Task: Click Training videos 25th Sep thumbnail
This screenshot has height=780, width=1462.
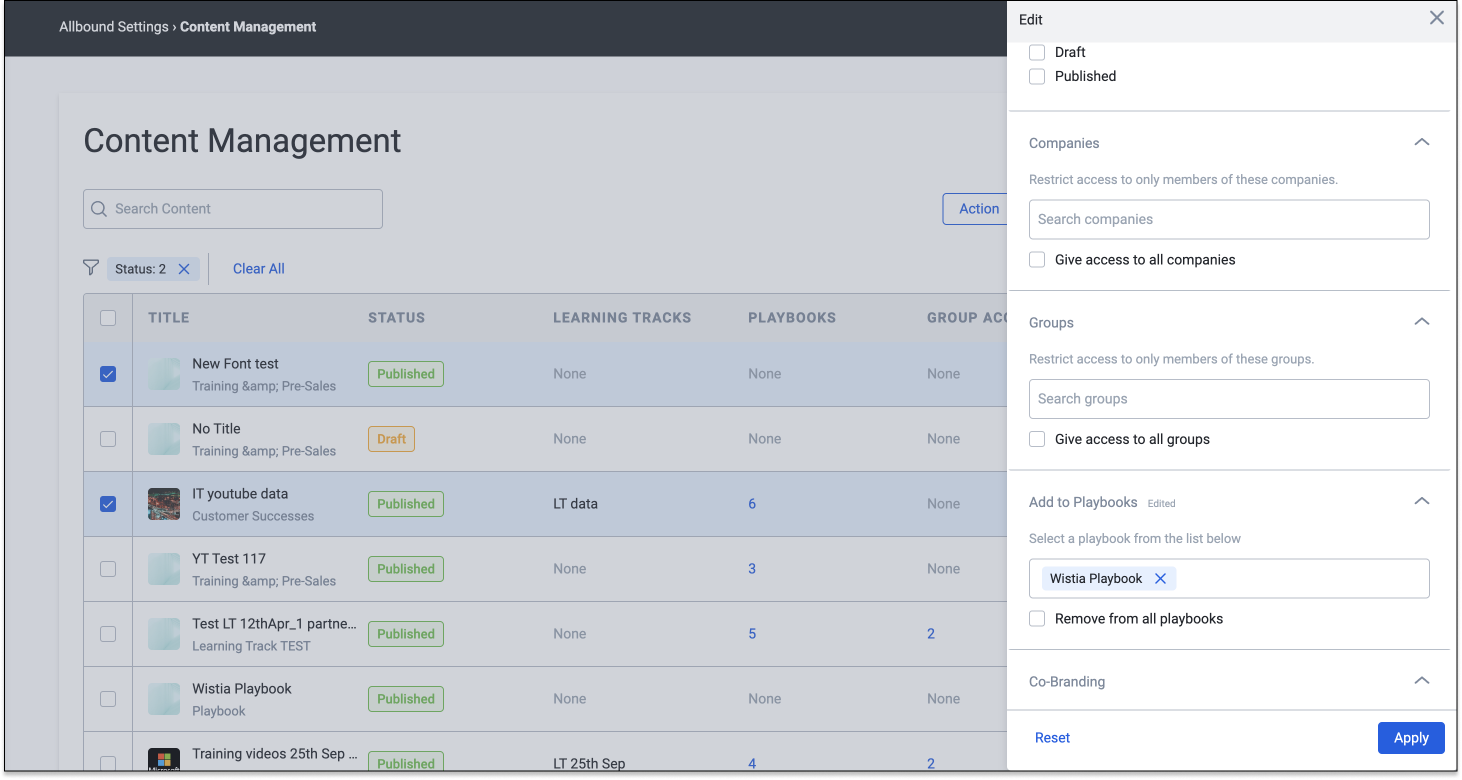Action: pyautogui.click(x=164, y=760)
